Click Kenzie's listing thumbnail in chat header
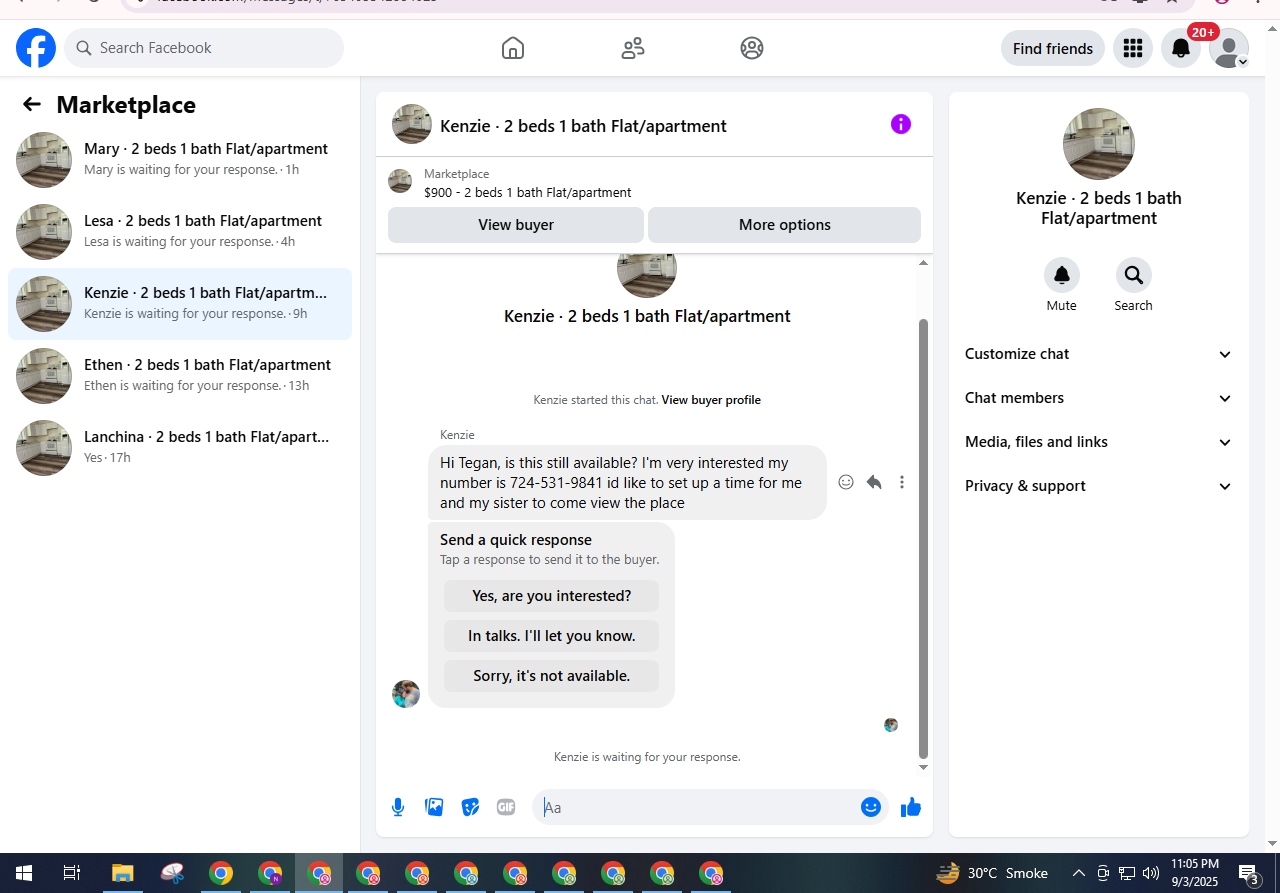This screenshot has width=1280, height=893. [412, 124]
